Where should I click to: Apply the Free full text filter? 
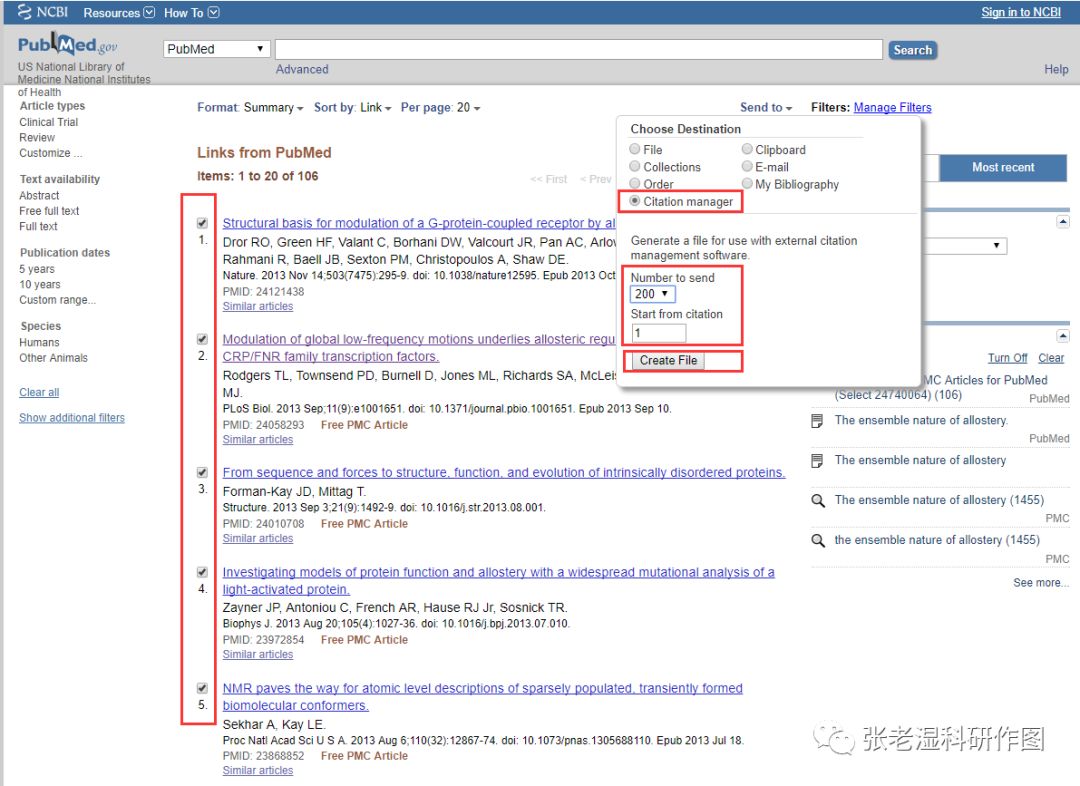[x=49, y=211]
